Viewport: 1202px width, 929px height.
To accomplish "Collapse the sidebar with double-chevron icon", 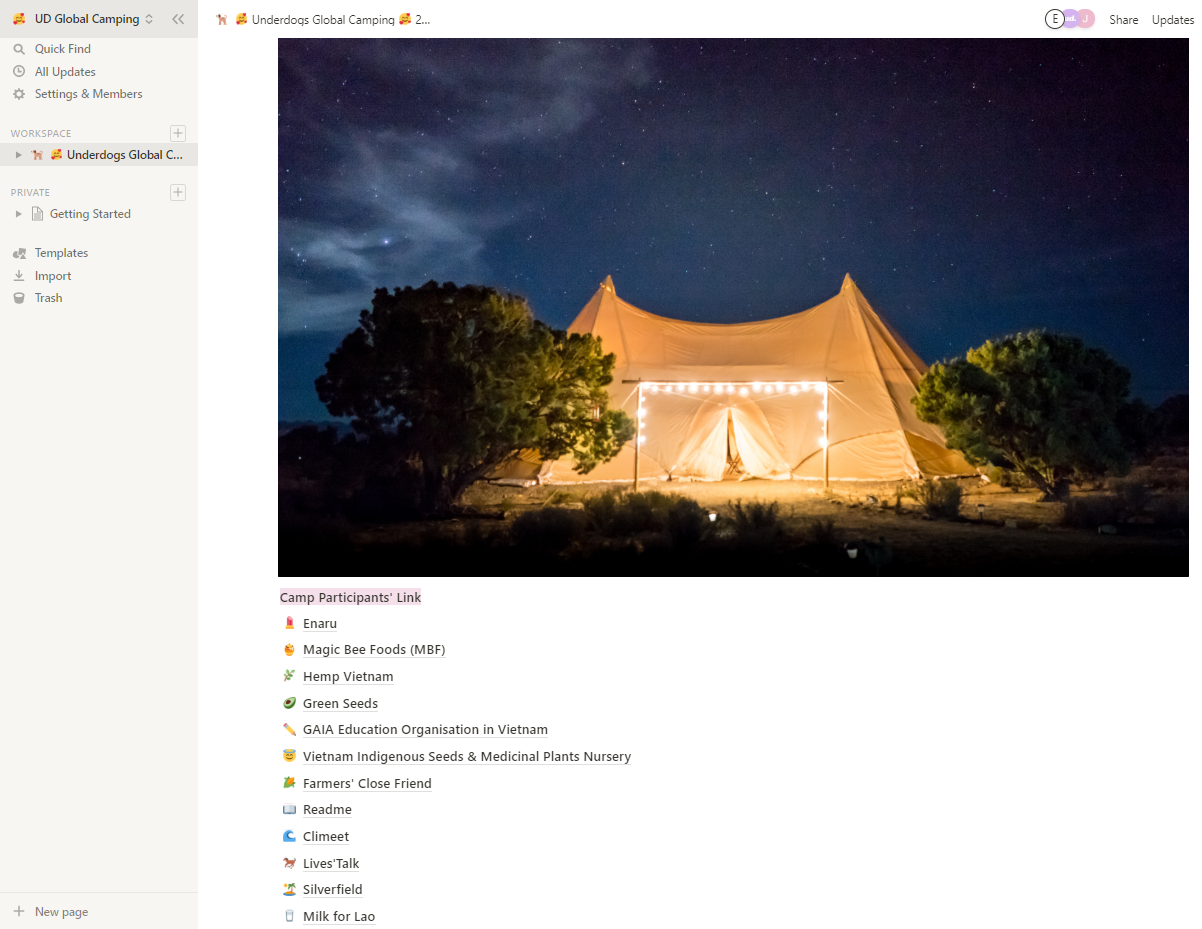I will [x=178, y=19].
